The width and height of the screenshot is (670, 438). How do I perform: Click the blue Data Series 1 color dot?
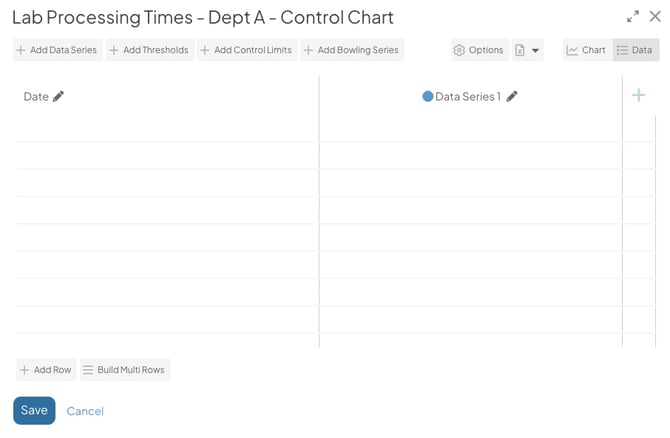427,97
